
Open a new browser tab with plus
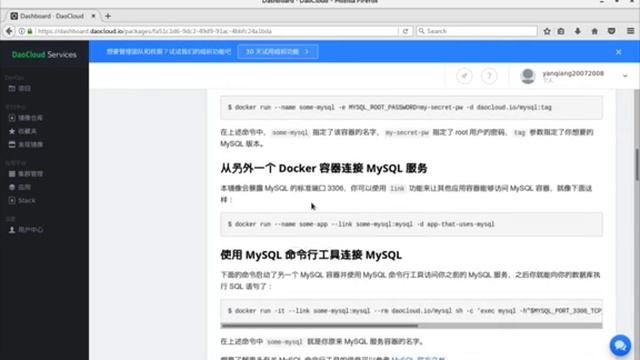(108, 16)
